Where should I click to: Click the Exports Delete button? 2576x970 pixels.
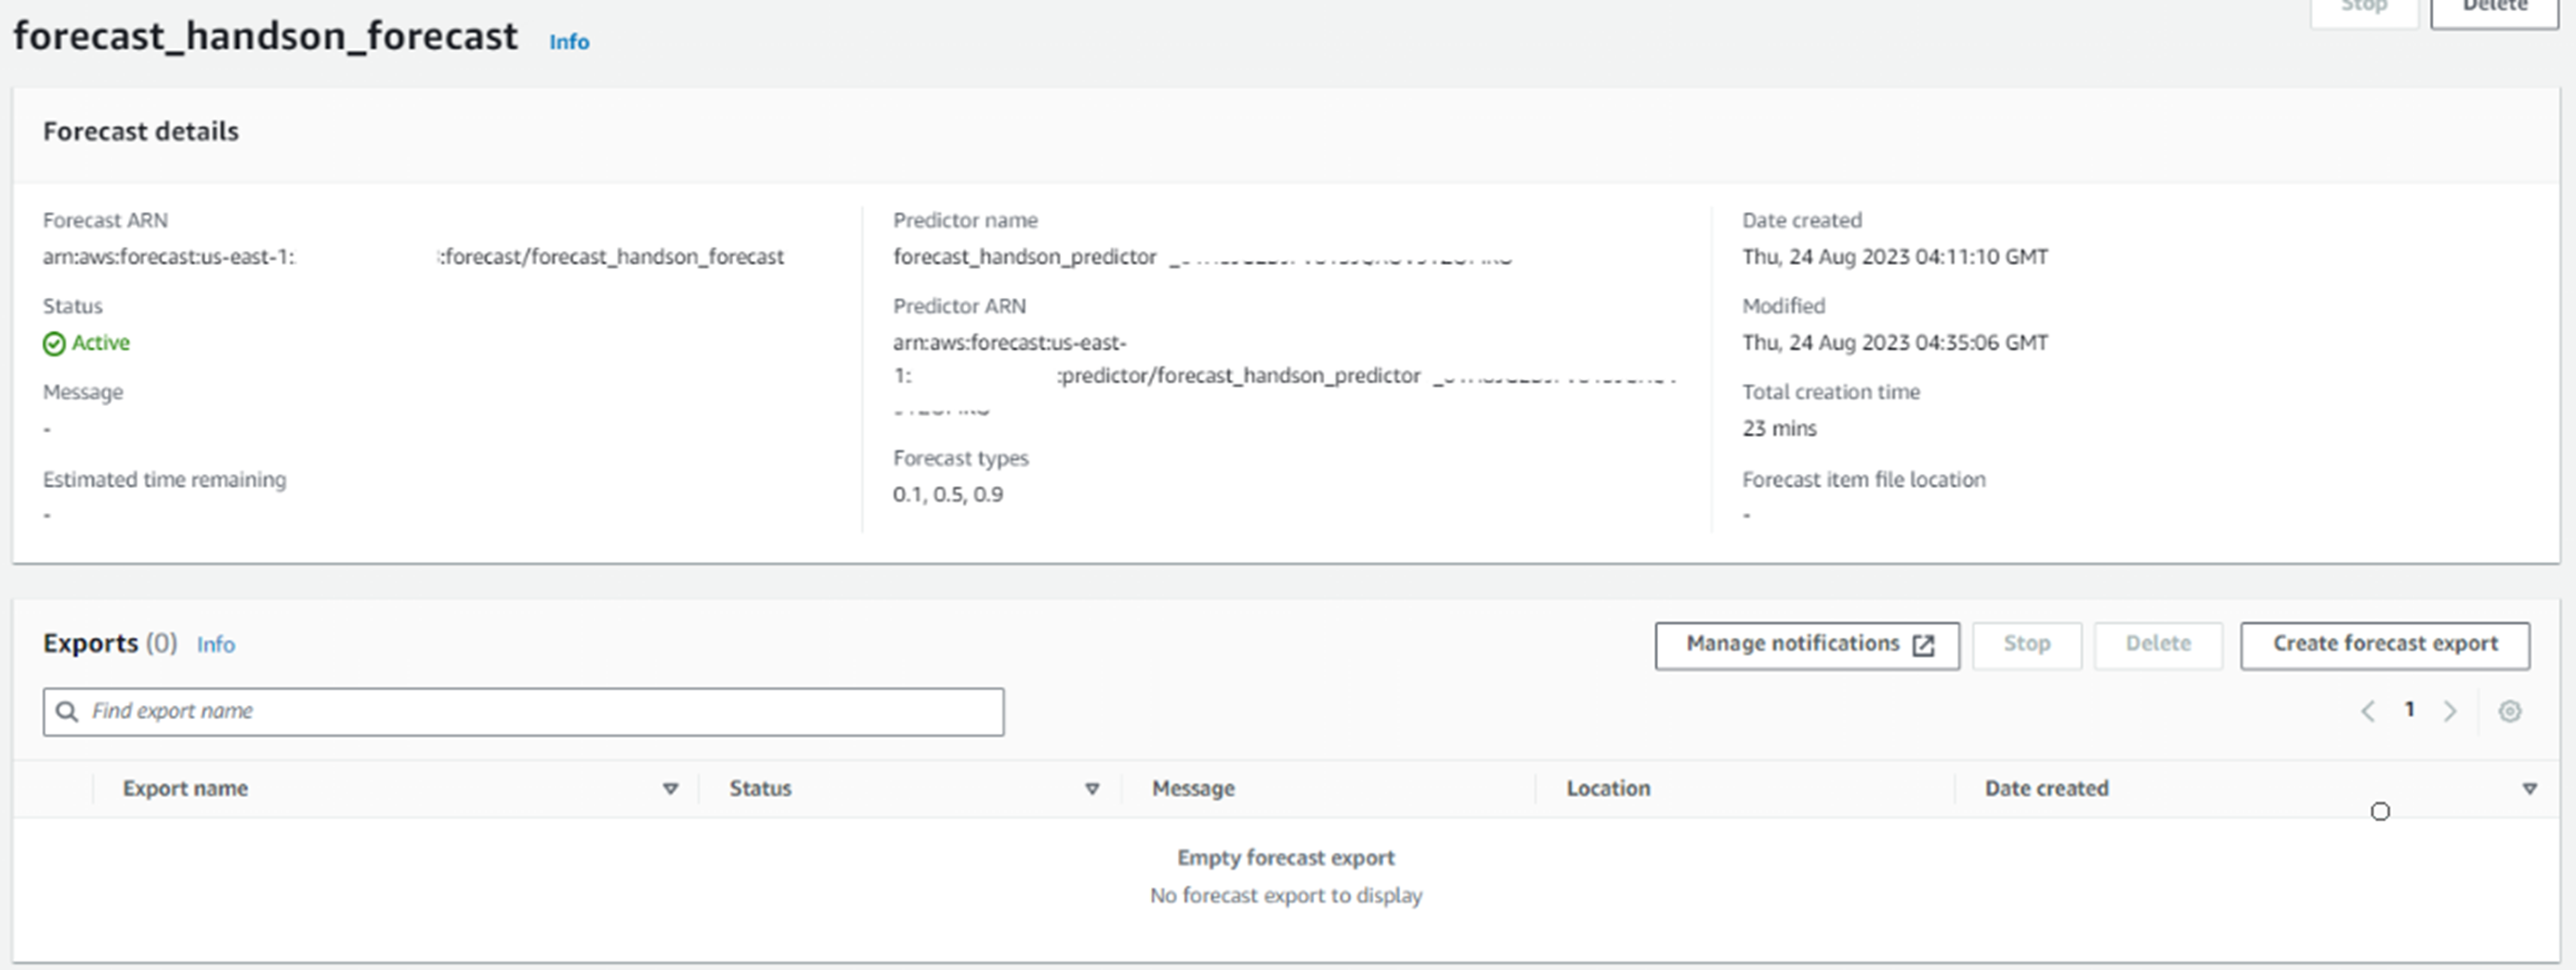2158,645
